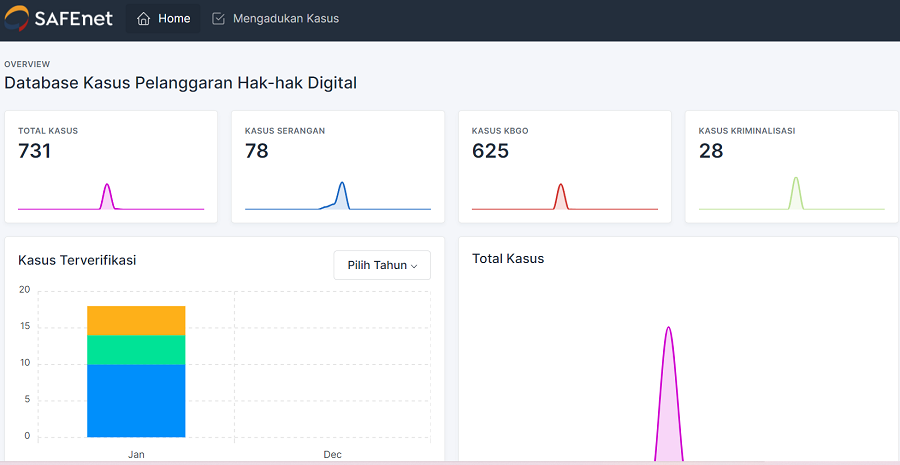This screenshot has width=900, height=465.
Task: Click the Mengadukan Kasus checkbox icon
Action: 219,19
